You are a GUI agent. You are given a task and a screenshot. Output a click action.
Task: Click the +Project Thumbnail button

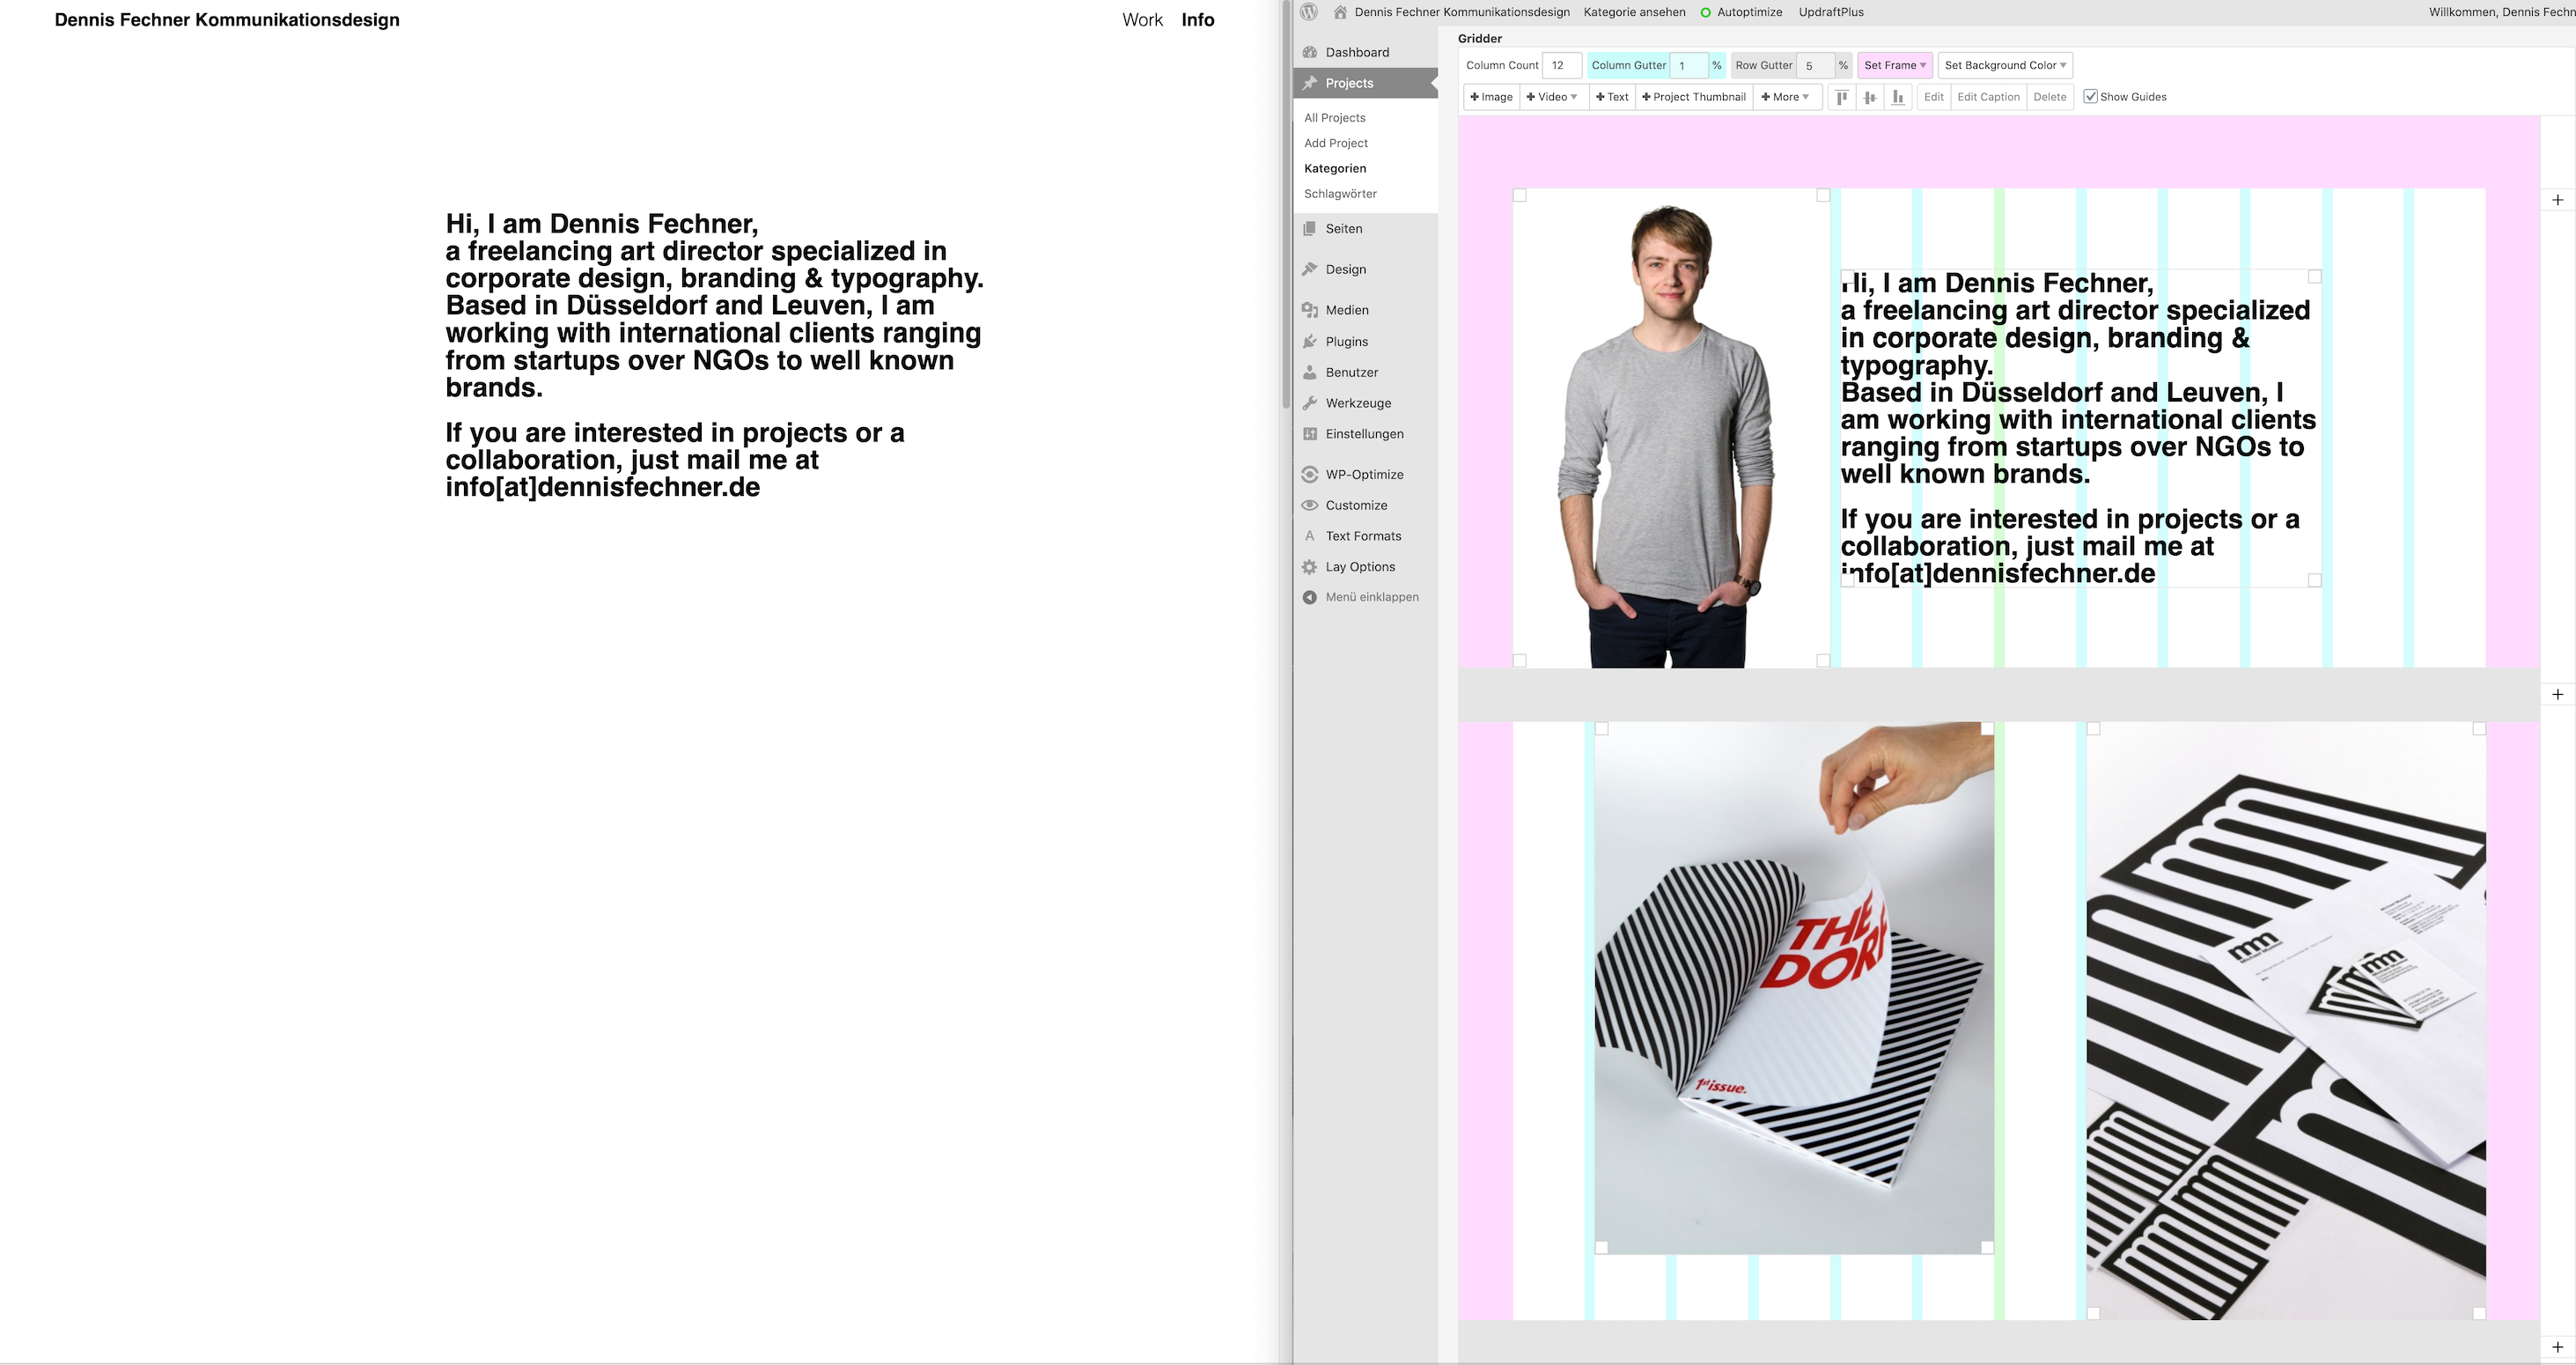(1694, 97)
